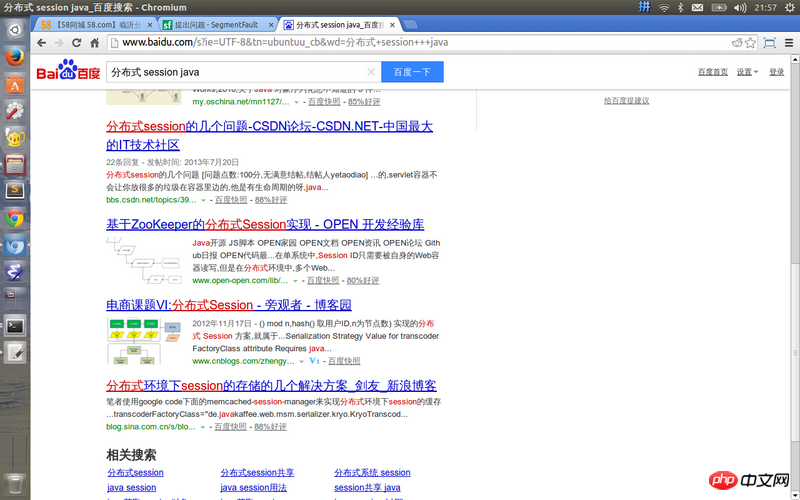Open related search session共享 java
Screen dimensions: 800x500
367,487
